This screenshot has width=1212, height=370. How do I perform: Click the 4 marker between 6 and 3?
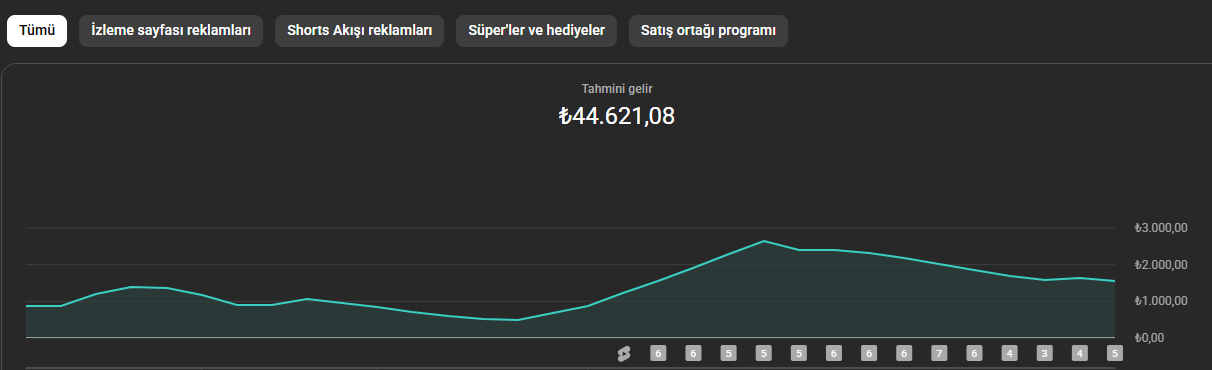tap(1009, 353)
